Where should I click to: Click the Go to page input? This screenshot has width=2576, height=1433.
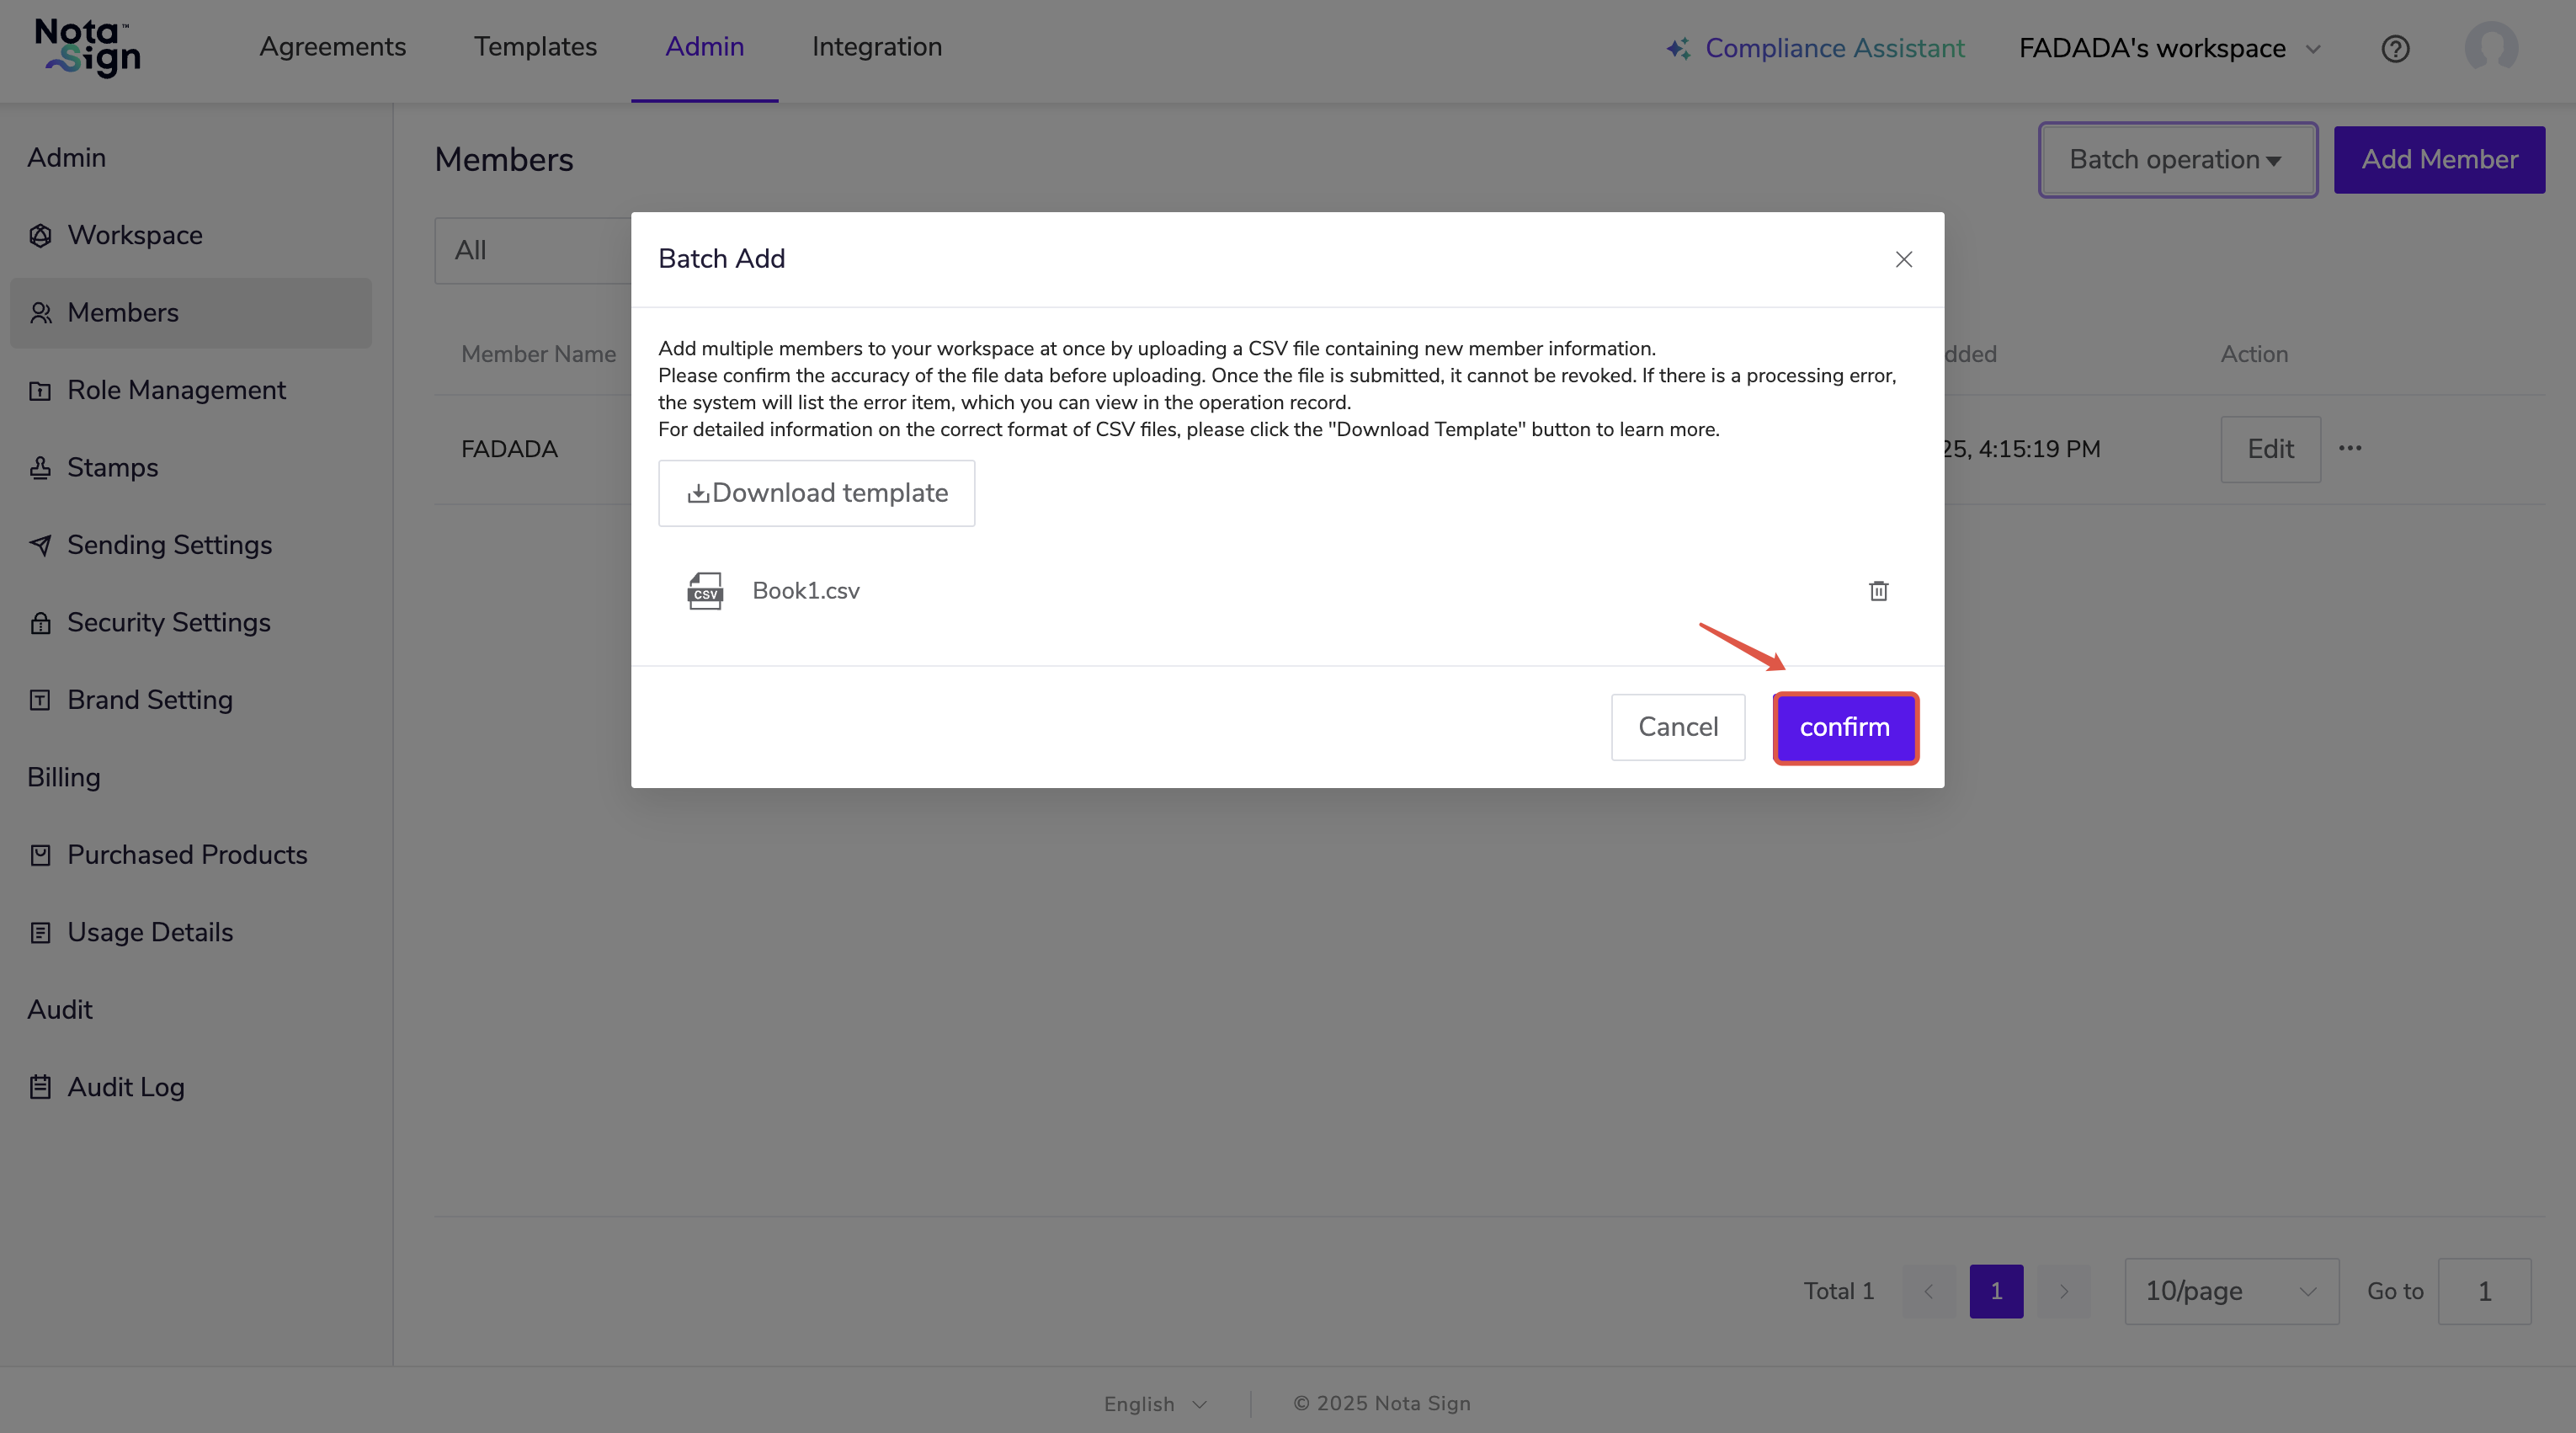coord(2483,1291)
